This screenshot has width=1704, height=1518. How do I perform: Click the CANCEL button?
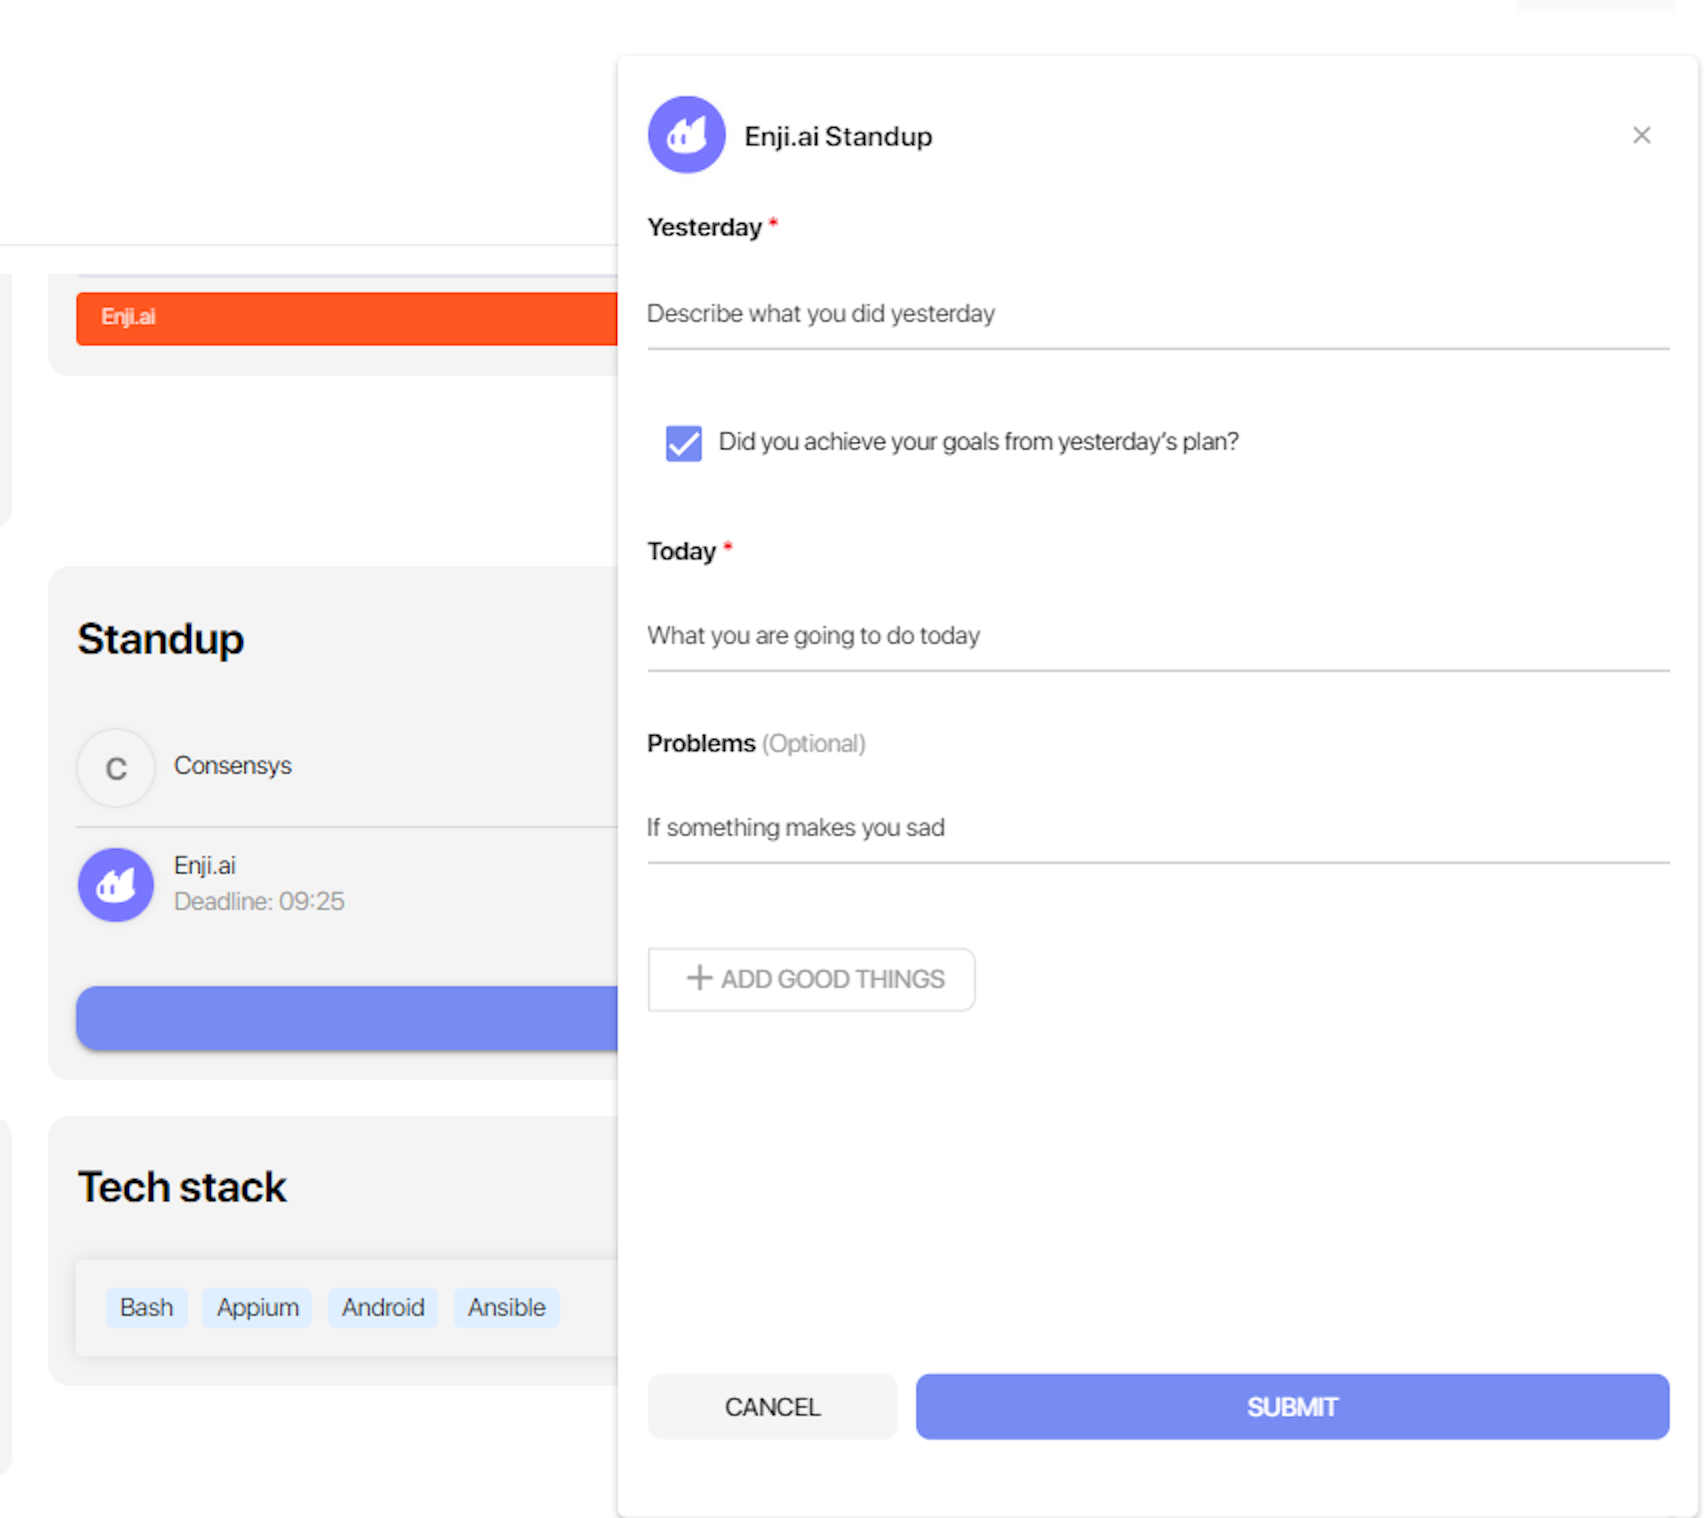point(772,1407)
